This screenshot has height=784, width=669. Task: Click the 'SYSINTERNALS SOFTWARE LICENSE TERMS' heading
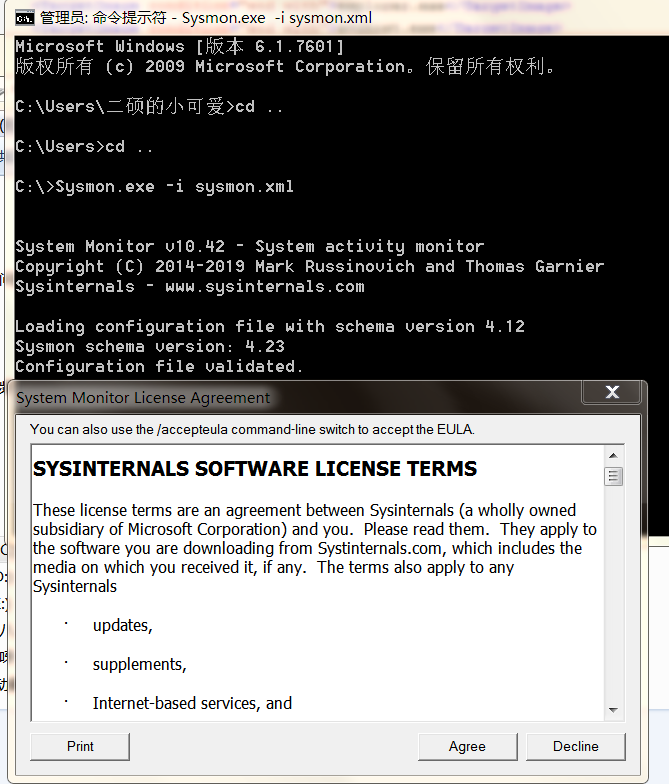tap(255, 469)
